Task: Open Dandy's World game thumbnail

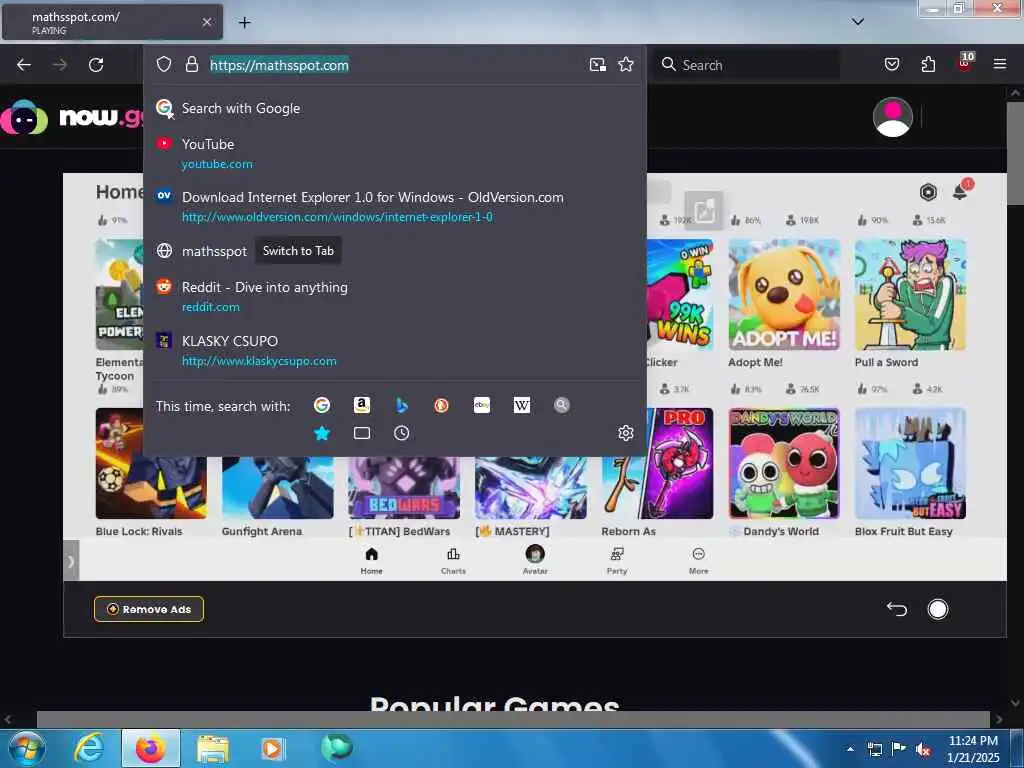Action: [784, 464]
